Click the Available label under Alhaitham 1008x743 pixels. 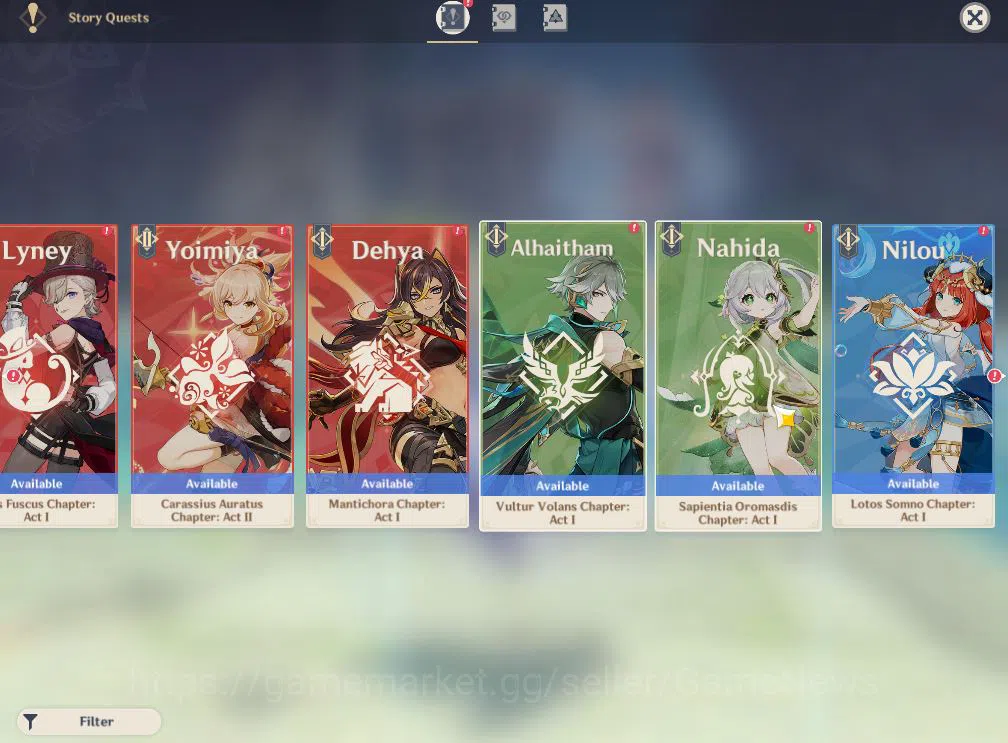click(562, 486)
